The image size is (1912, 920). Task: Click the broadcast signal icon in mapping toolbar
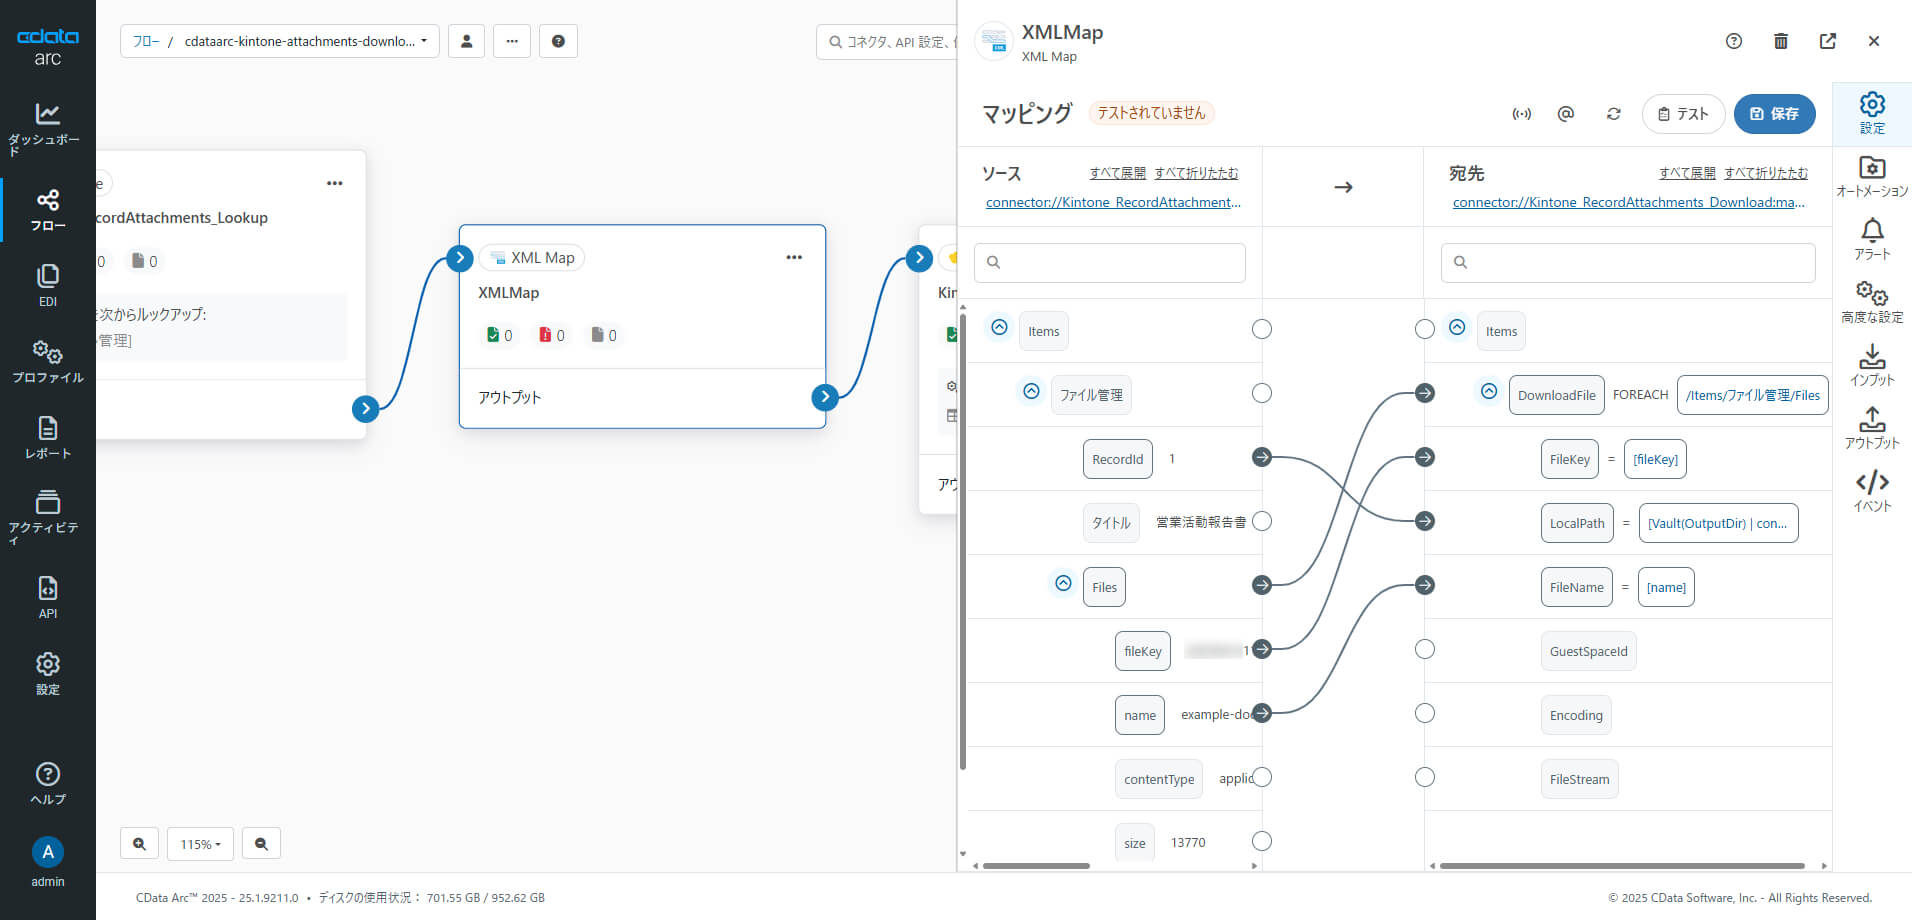1521,114
